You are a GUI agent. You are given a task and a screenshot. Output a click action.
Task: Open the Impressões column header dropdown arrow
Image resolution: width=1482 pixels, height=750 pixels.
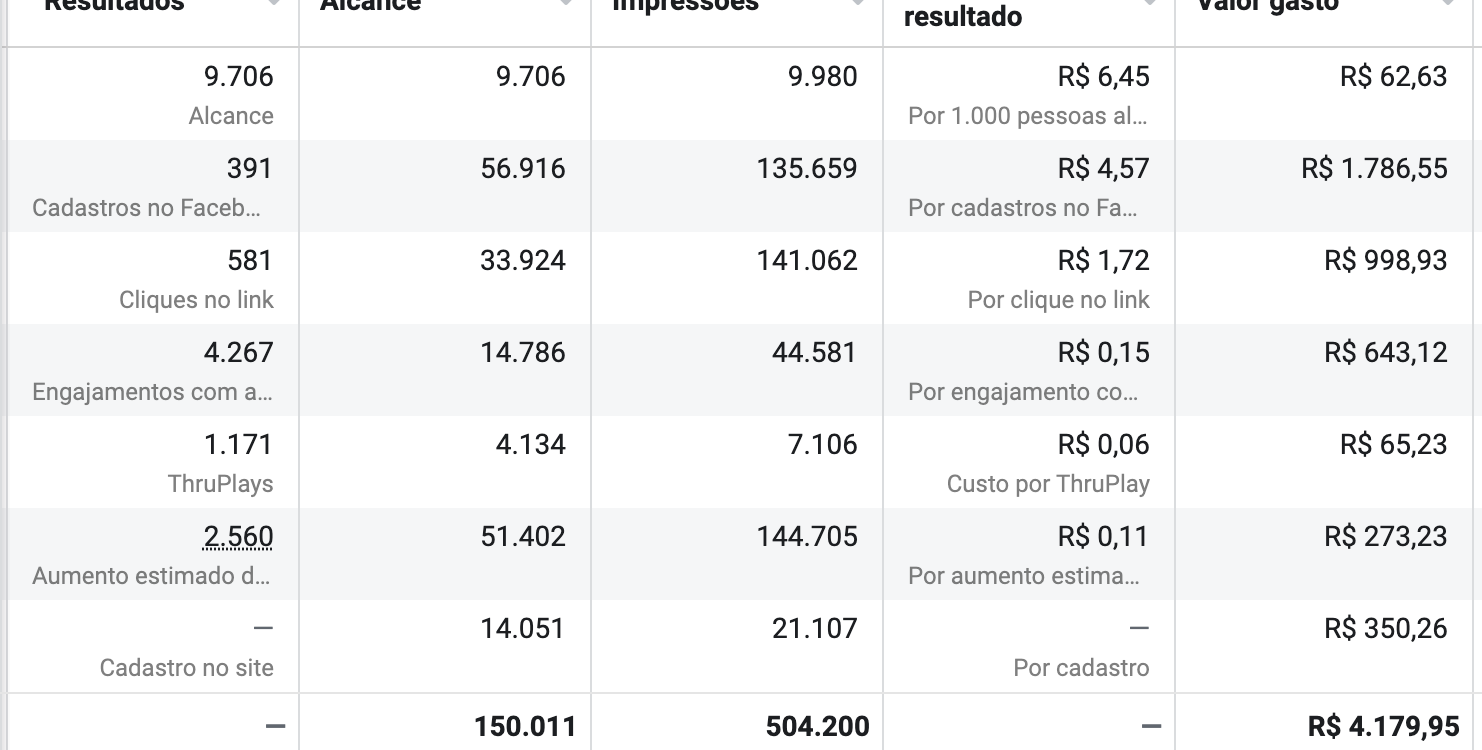point(857,5)
